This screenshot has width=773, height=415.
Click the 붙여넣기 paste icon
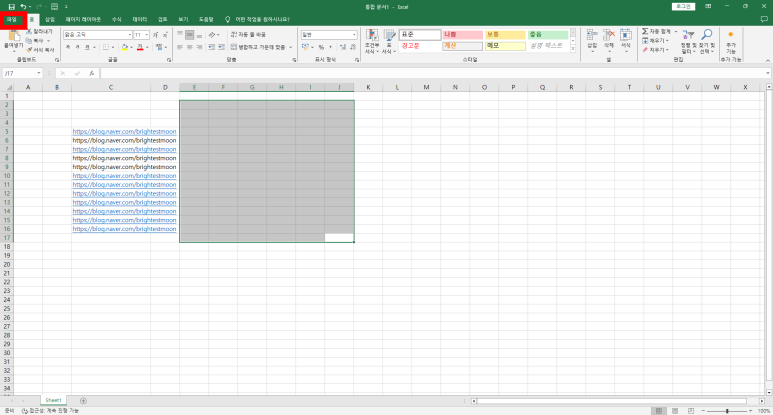(x=13, y=37)
